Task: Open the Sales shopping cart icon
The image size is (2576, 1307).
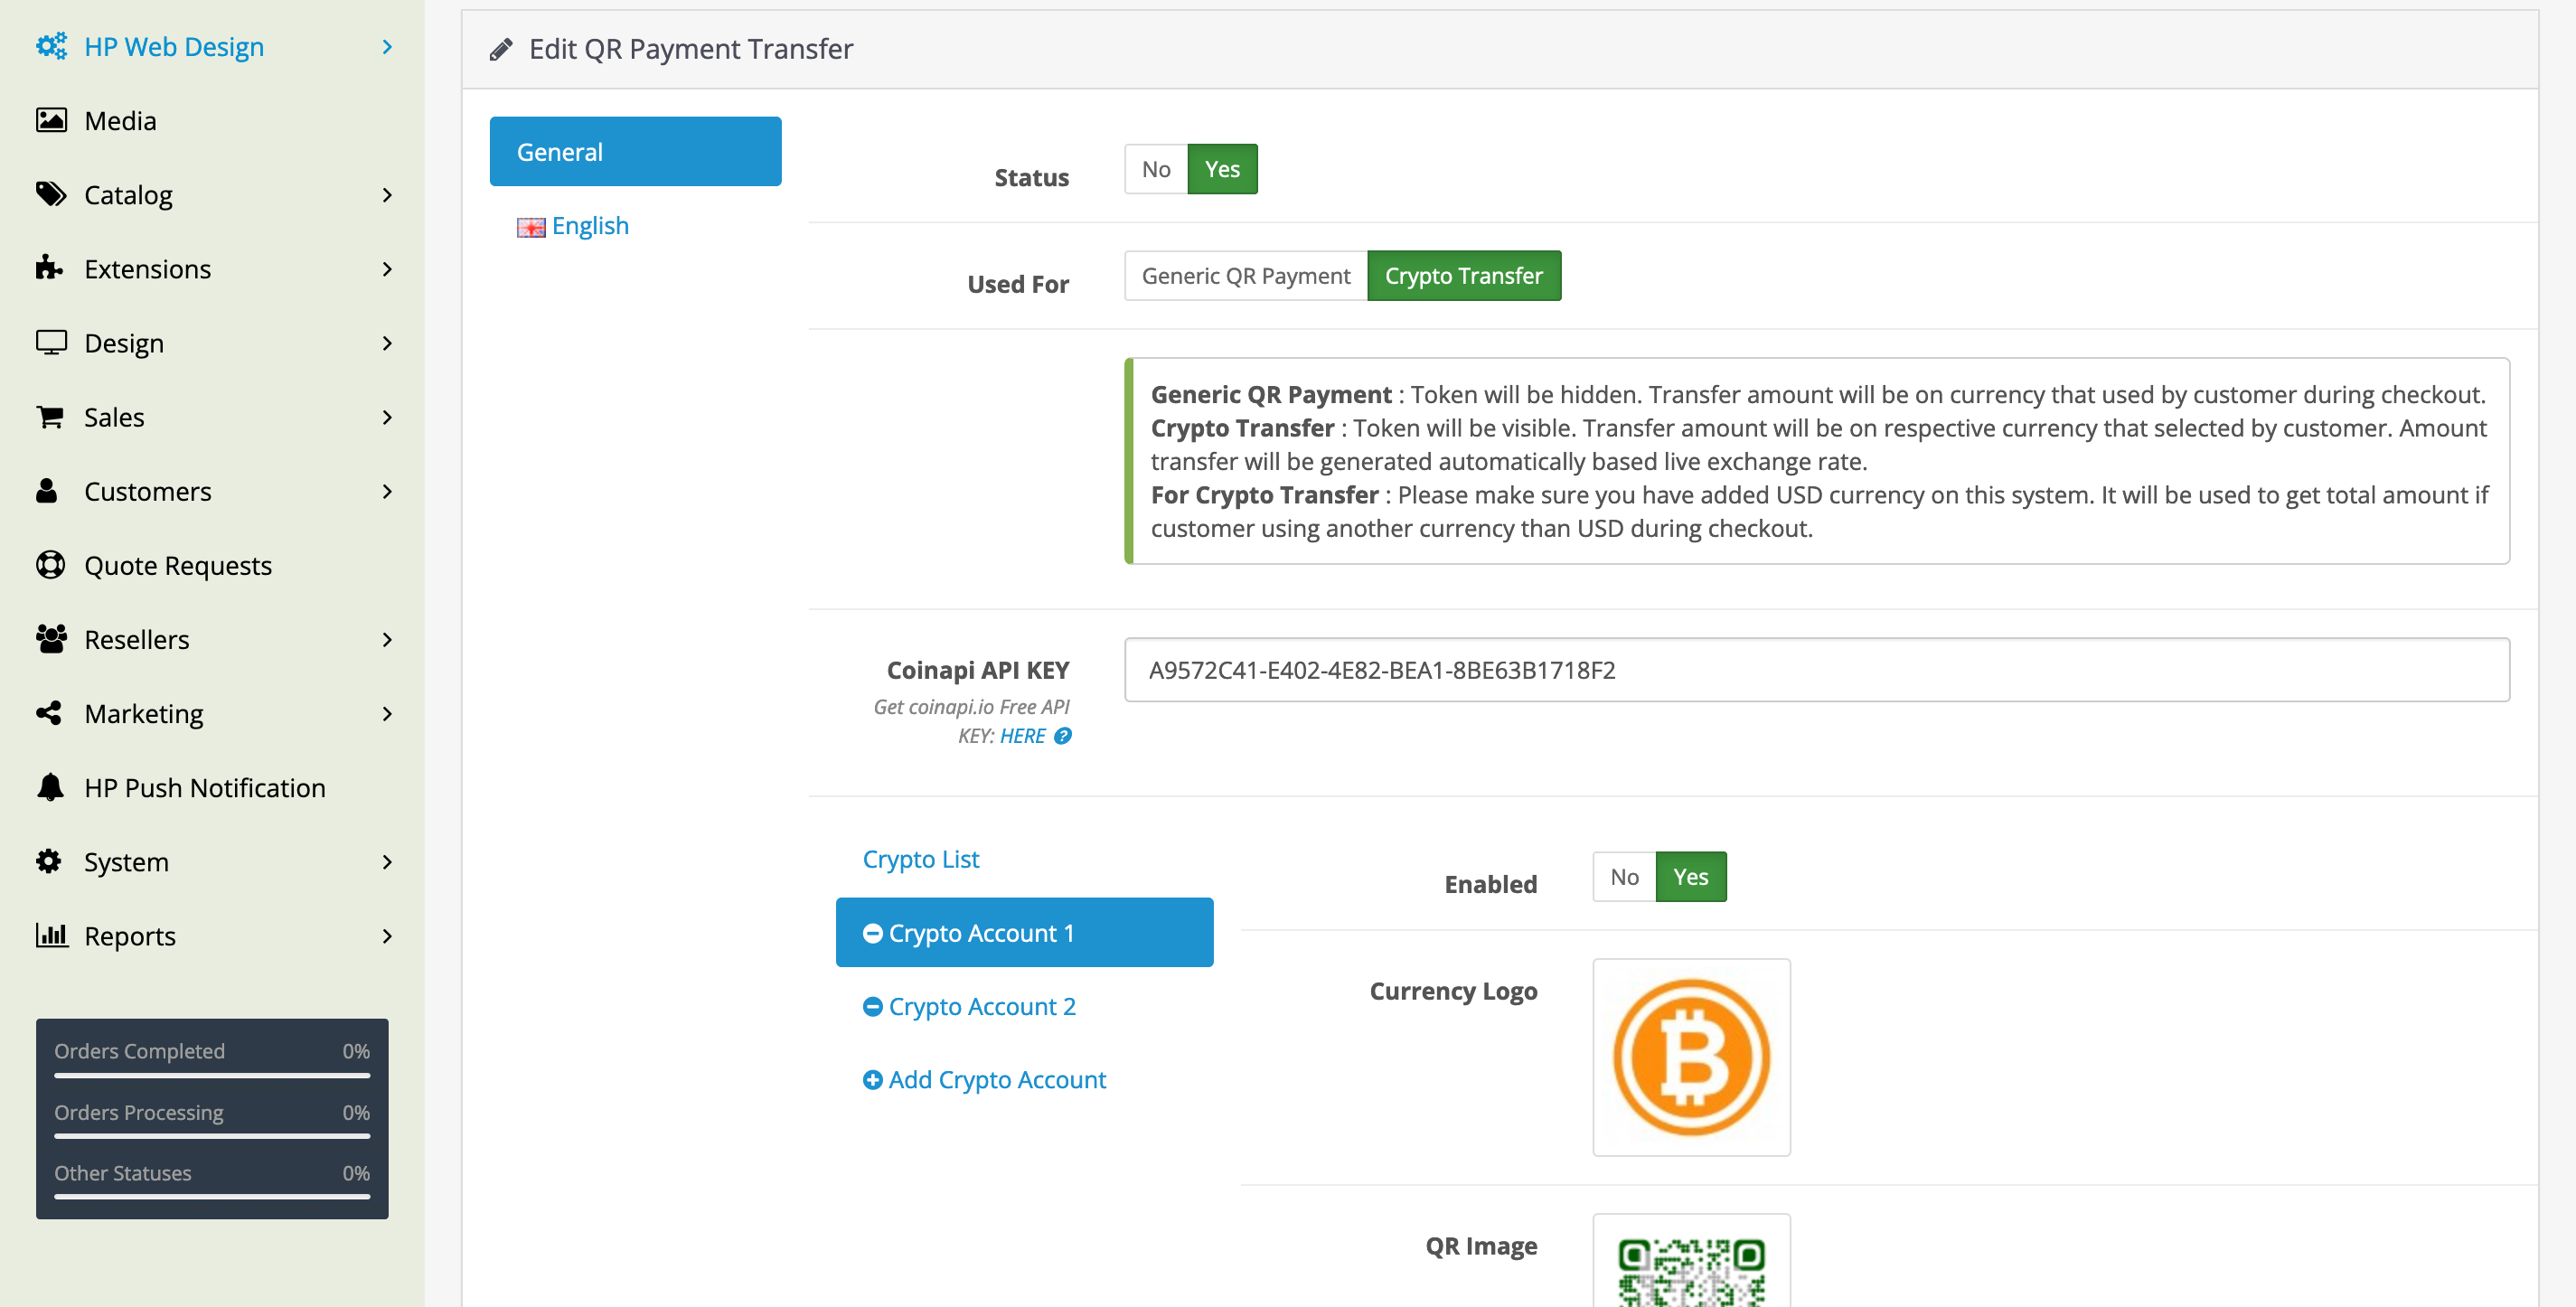Action: pos(51,416)
